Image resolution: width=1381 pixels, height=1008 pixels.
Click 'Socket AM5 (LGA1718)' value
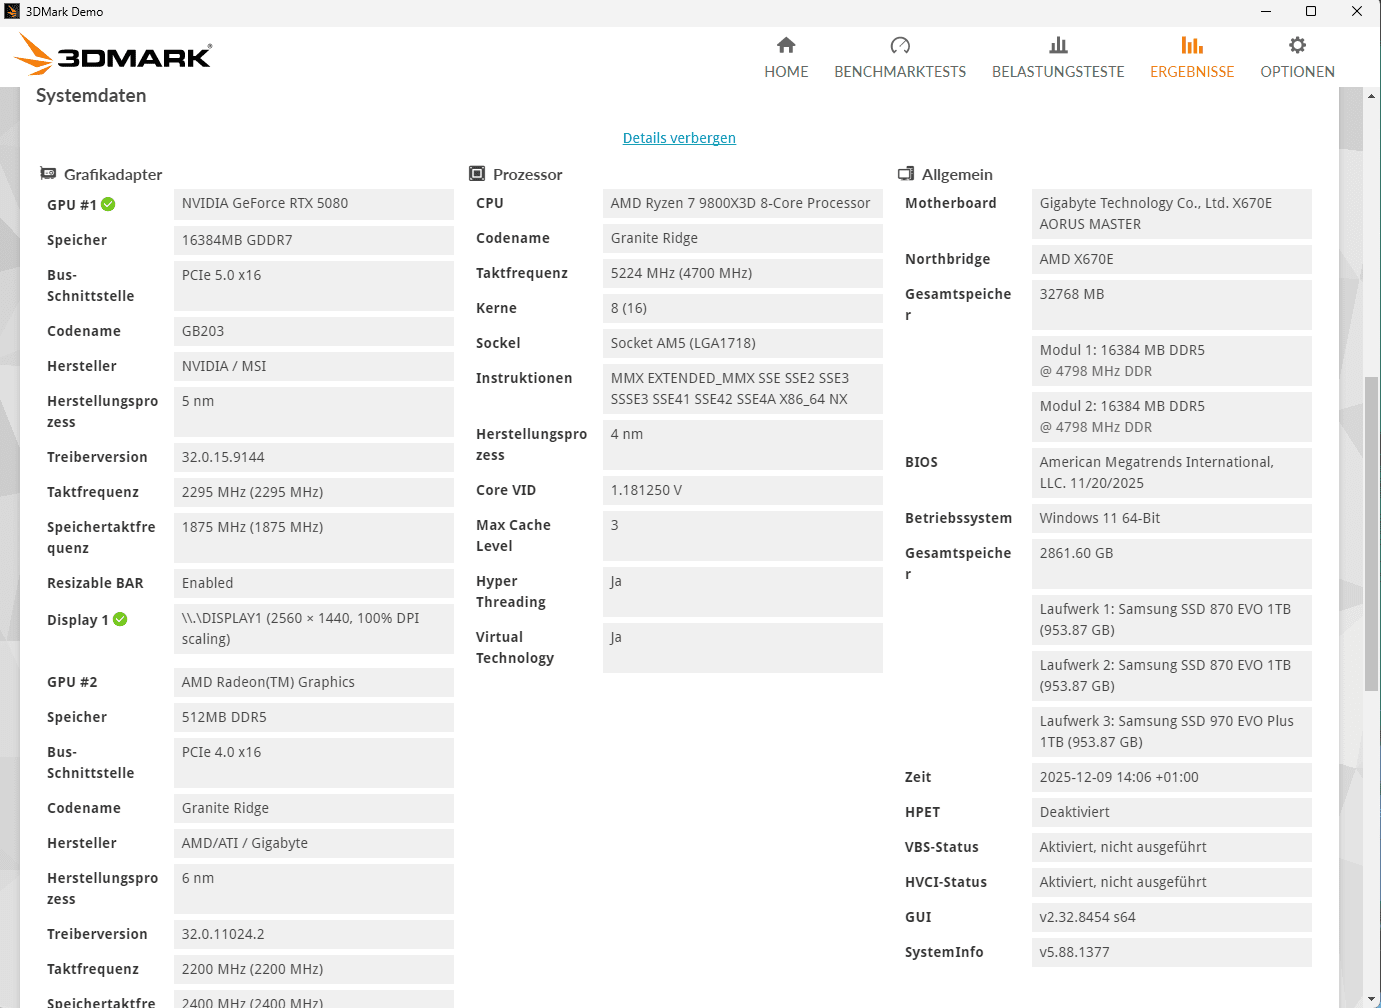pos(743,343)
